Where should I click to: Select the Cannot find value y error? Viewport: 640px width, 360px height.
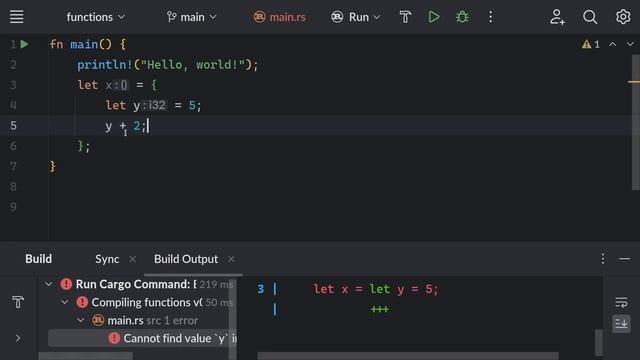pyautogui.click(x=142, y=338)
